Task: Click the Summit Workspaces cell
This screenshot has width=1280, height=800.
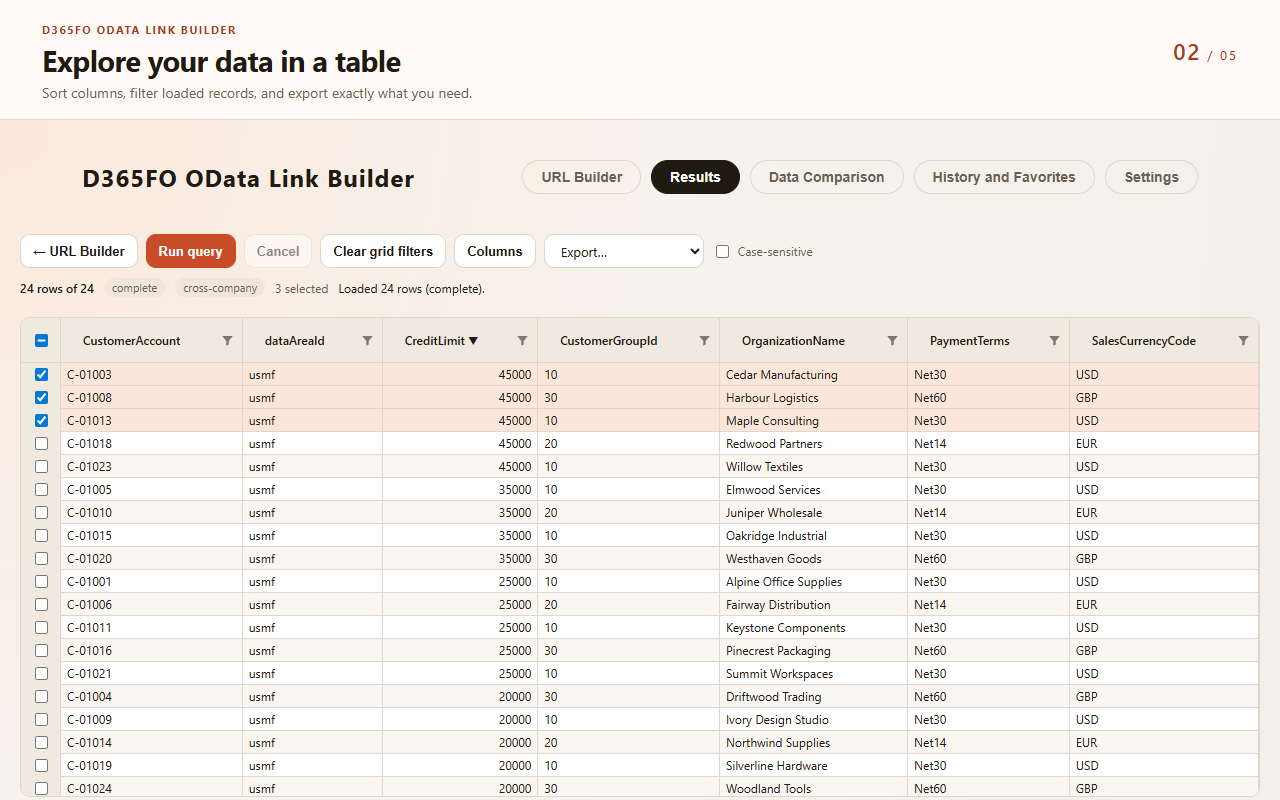Action: pyautogui.click(x=813, y=674)
